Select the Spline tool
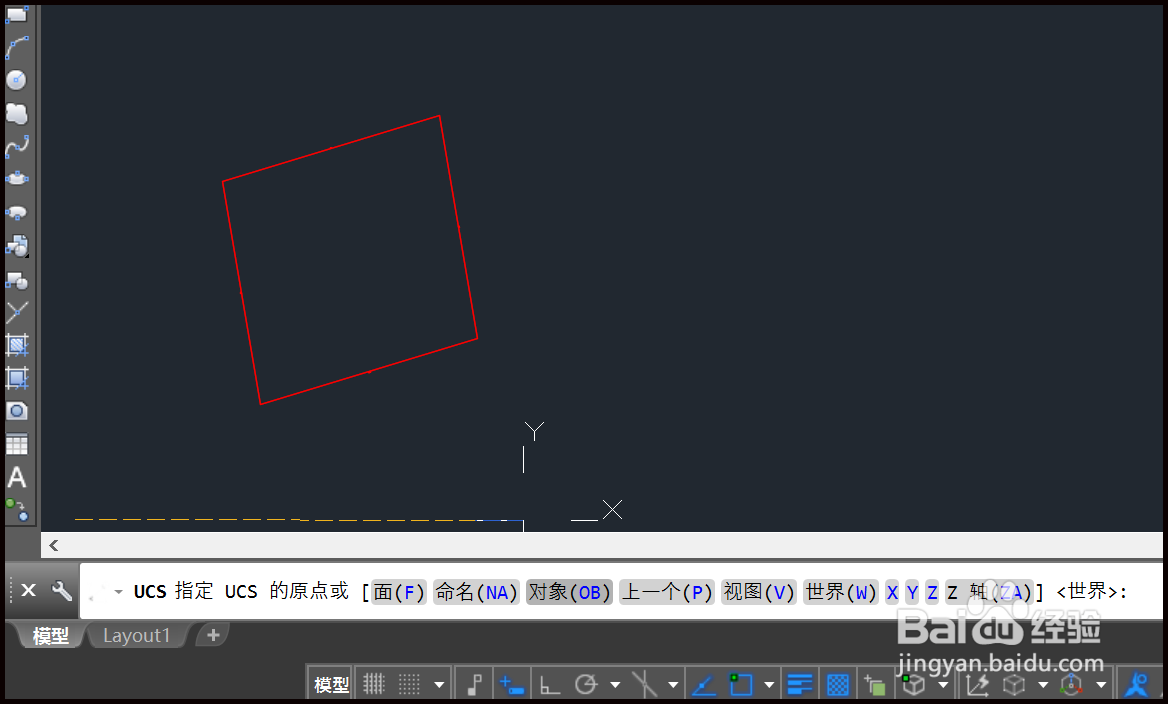The width and height of the screenshot is (1168, 704). point(16,146)
